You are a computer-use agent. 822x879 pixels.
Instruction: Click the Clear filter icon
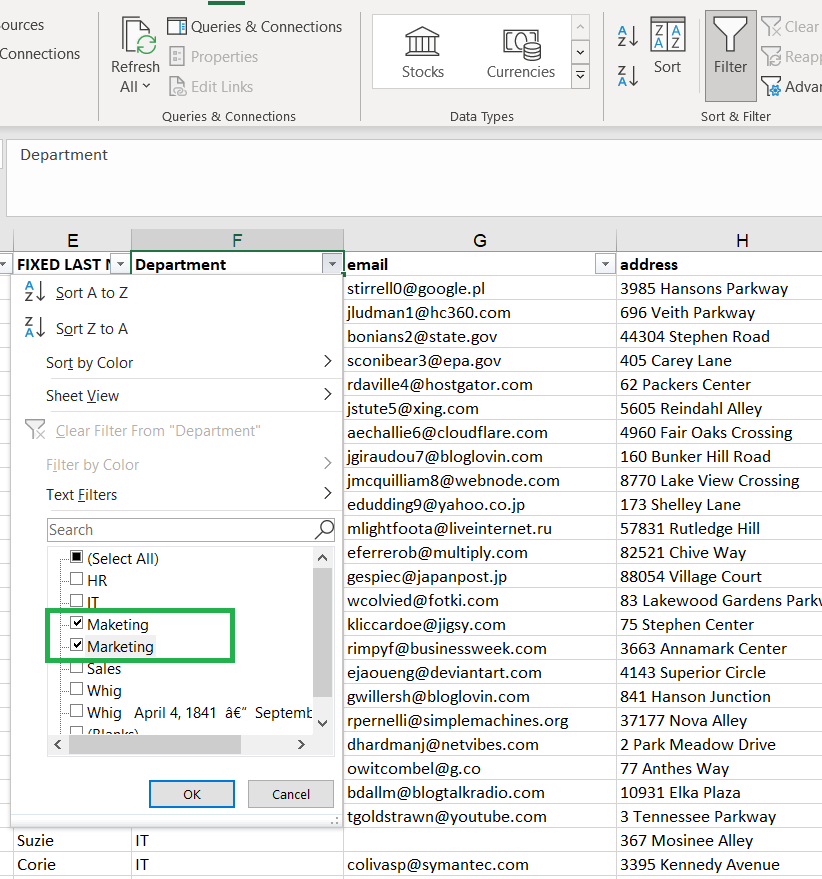(771, 26)
